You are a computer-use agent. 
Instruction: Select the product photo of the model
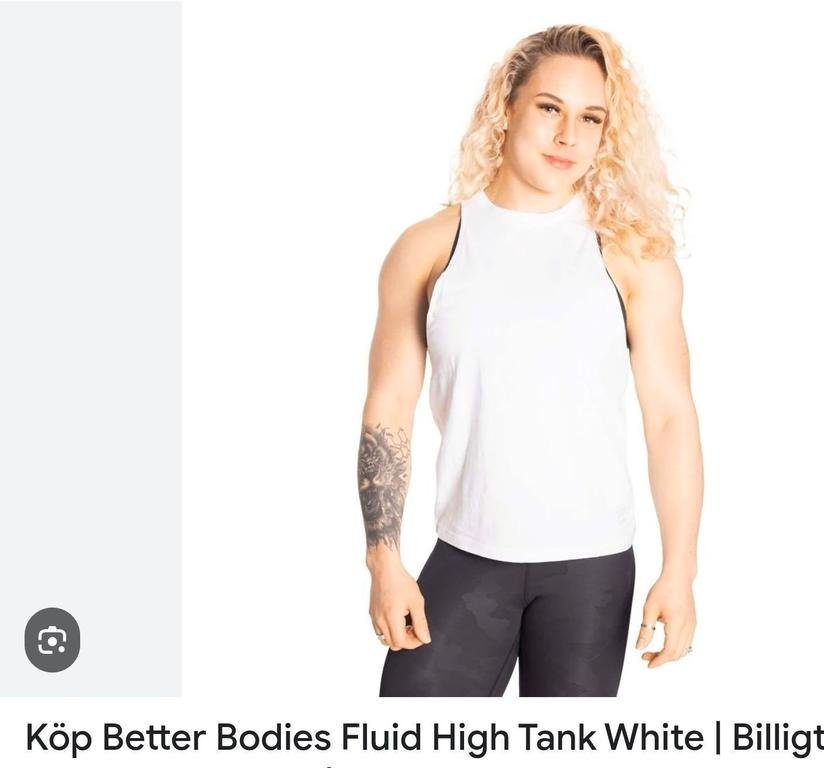pyautogui.click(x=503, y=349)
